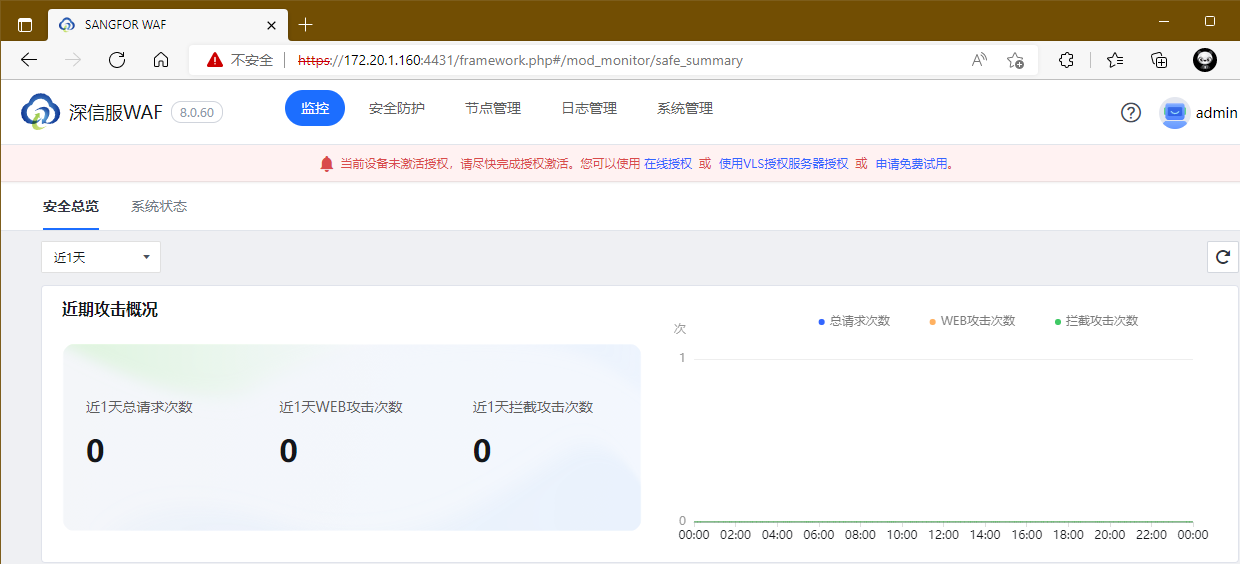Refresh the security overview dashboard
Viewport: 1240px width, 564px height.
point(1222,257)
